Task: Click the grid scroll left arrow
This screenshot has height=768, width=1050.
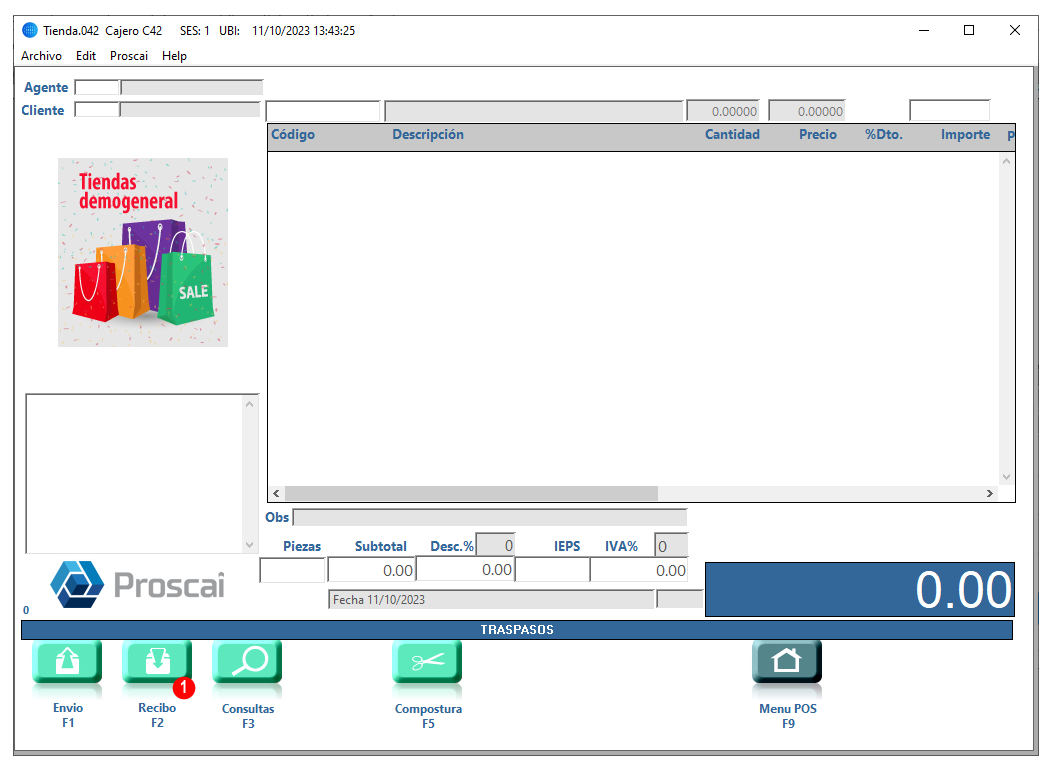Action: pos(276,493)
